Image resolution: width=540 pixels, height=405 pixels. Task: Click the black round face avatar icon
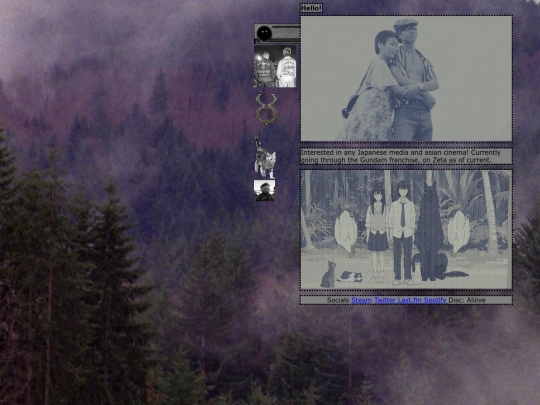[x=264, y=34]
